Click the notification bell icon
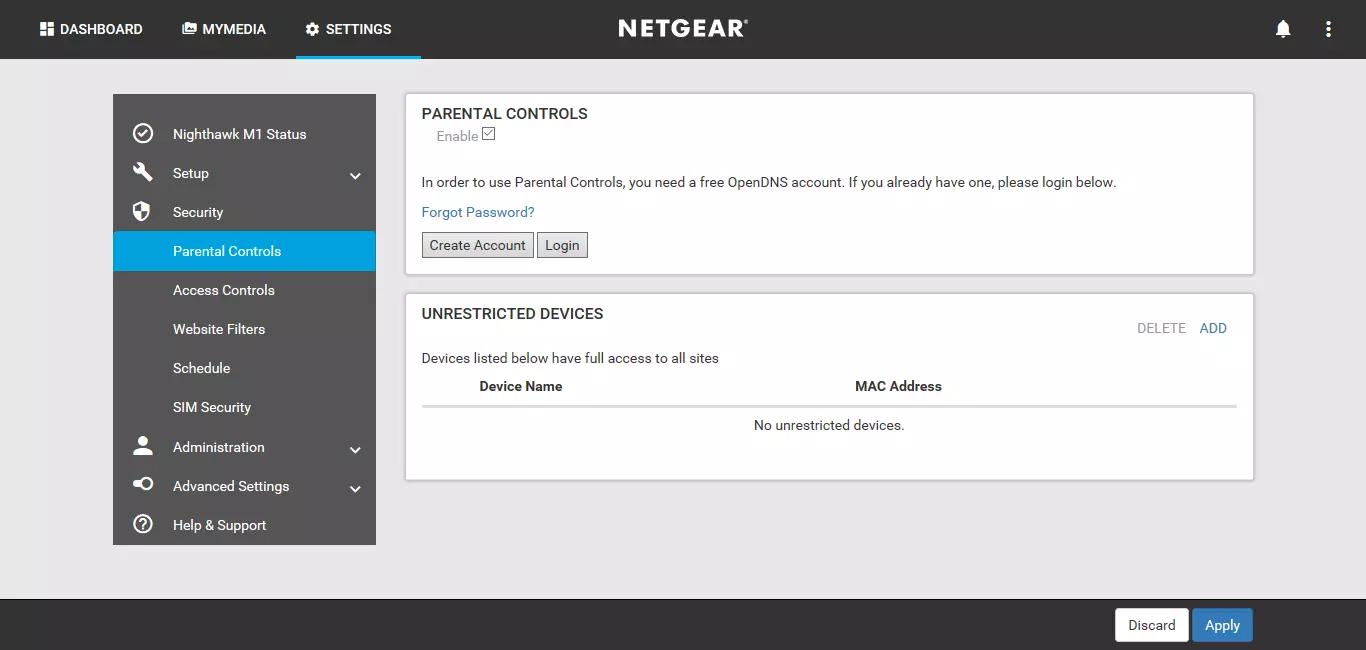 click(1283, 29)
